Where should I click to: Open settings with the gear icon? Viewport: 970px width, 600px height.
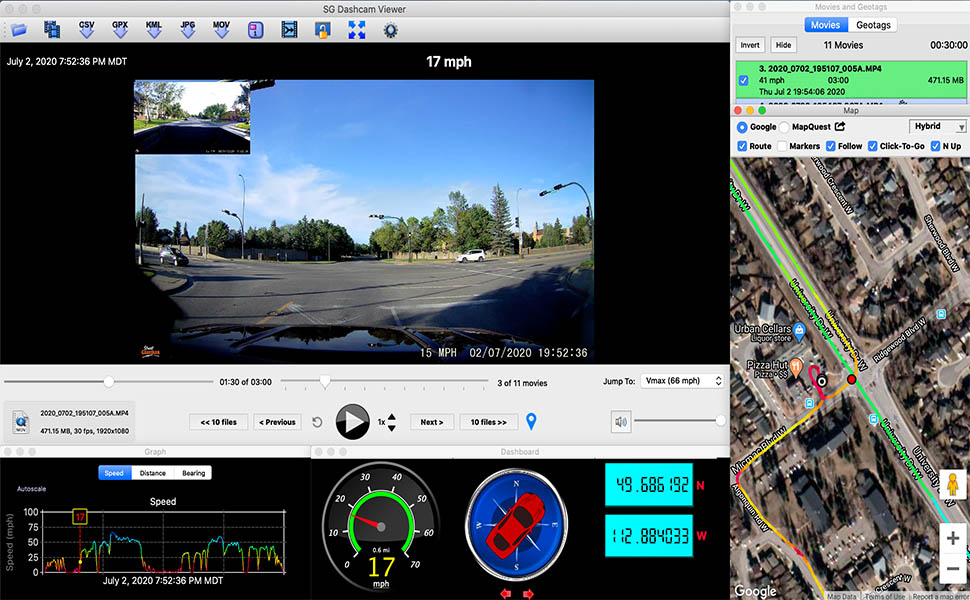click(x=390, y=30)
